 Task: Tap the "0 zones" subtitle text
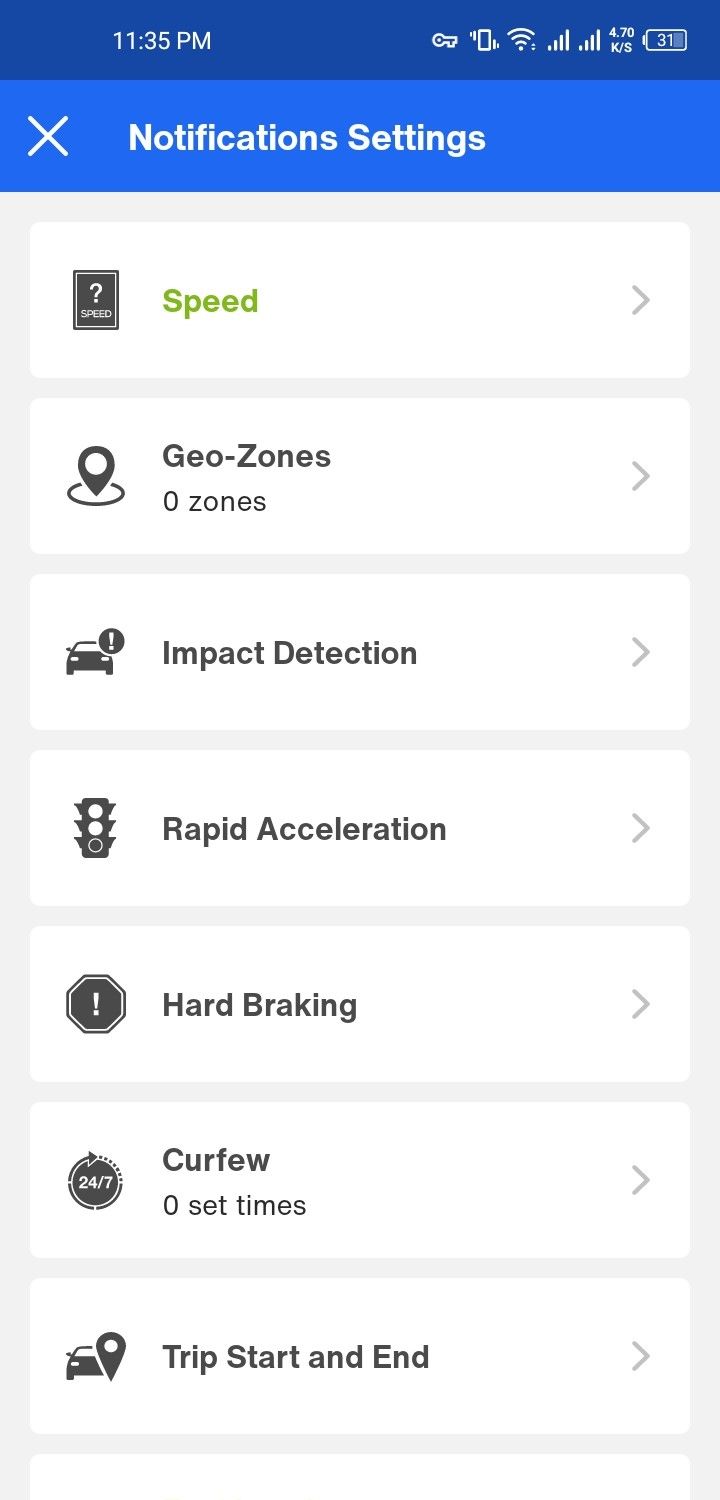tap(214, 501)
